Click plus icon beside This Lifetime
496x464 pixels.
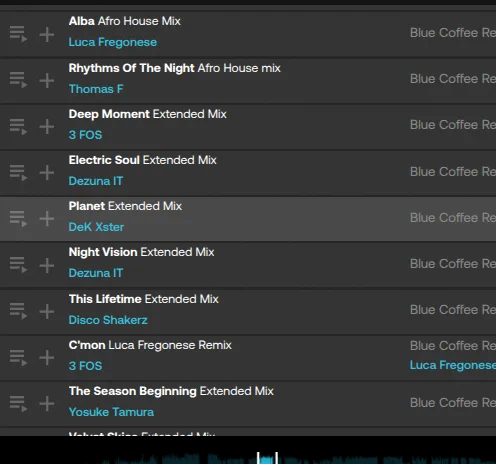tap(47, 311)
